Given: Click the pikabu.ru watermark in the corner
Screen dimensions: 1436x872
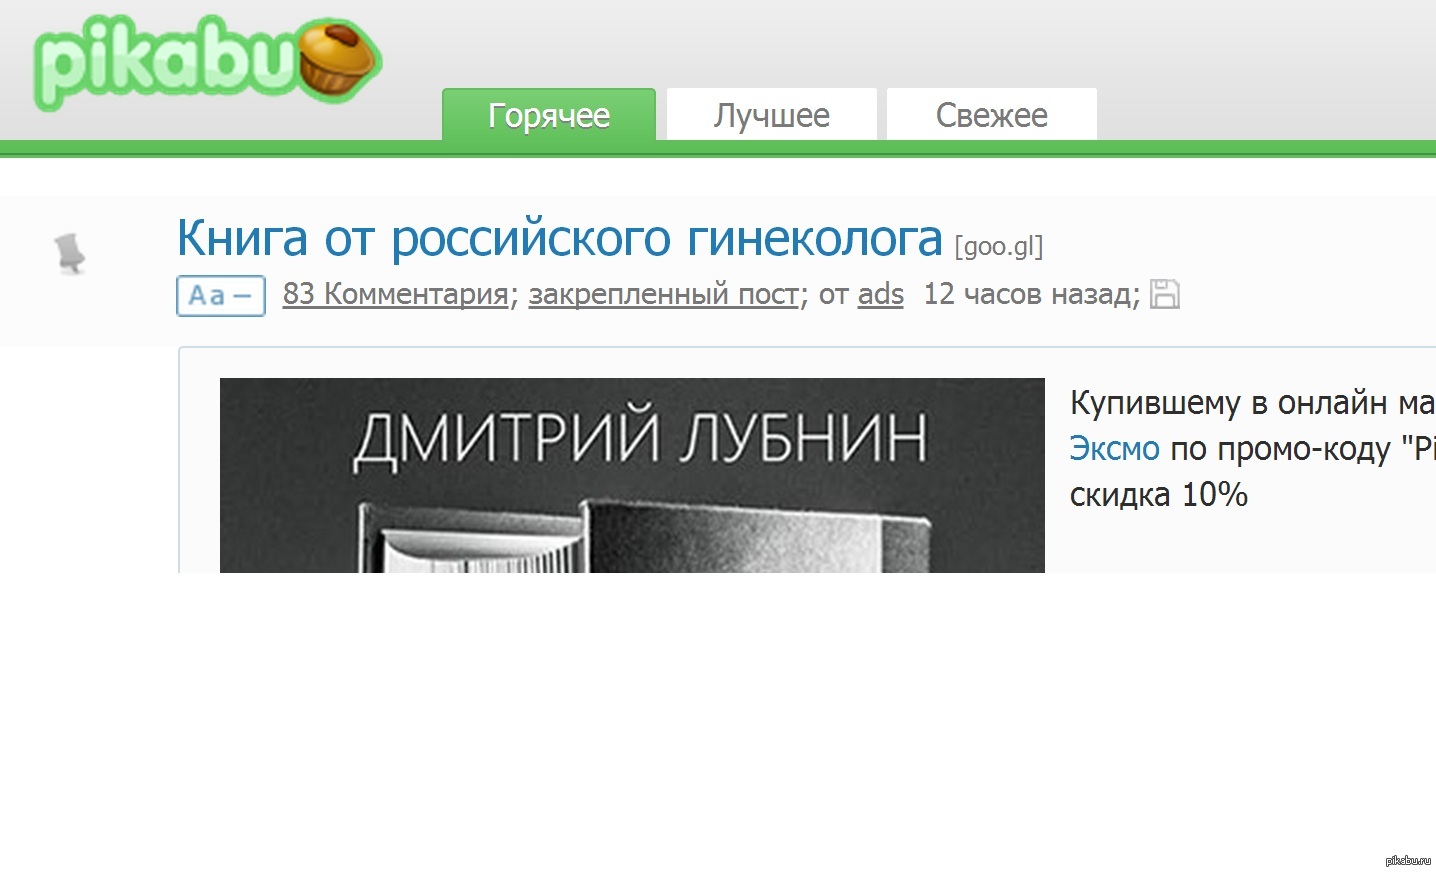Looking at the screenshot, I should (1407, 860).
